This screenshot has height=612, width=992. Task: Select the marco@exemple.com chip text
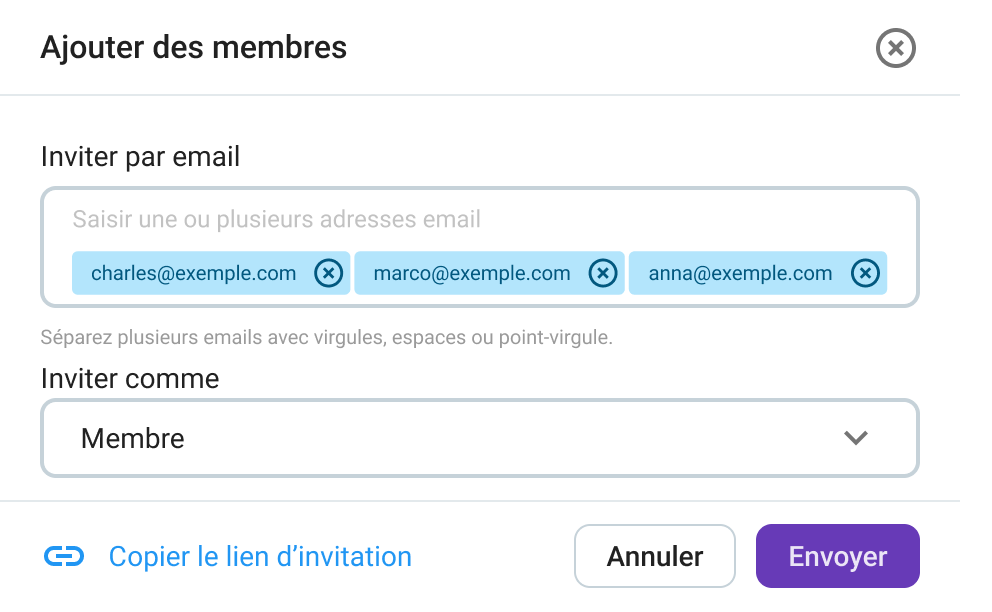pyautogui.click(x=472, y=273)
